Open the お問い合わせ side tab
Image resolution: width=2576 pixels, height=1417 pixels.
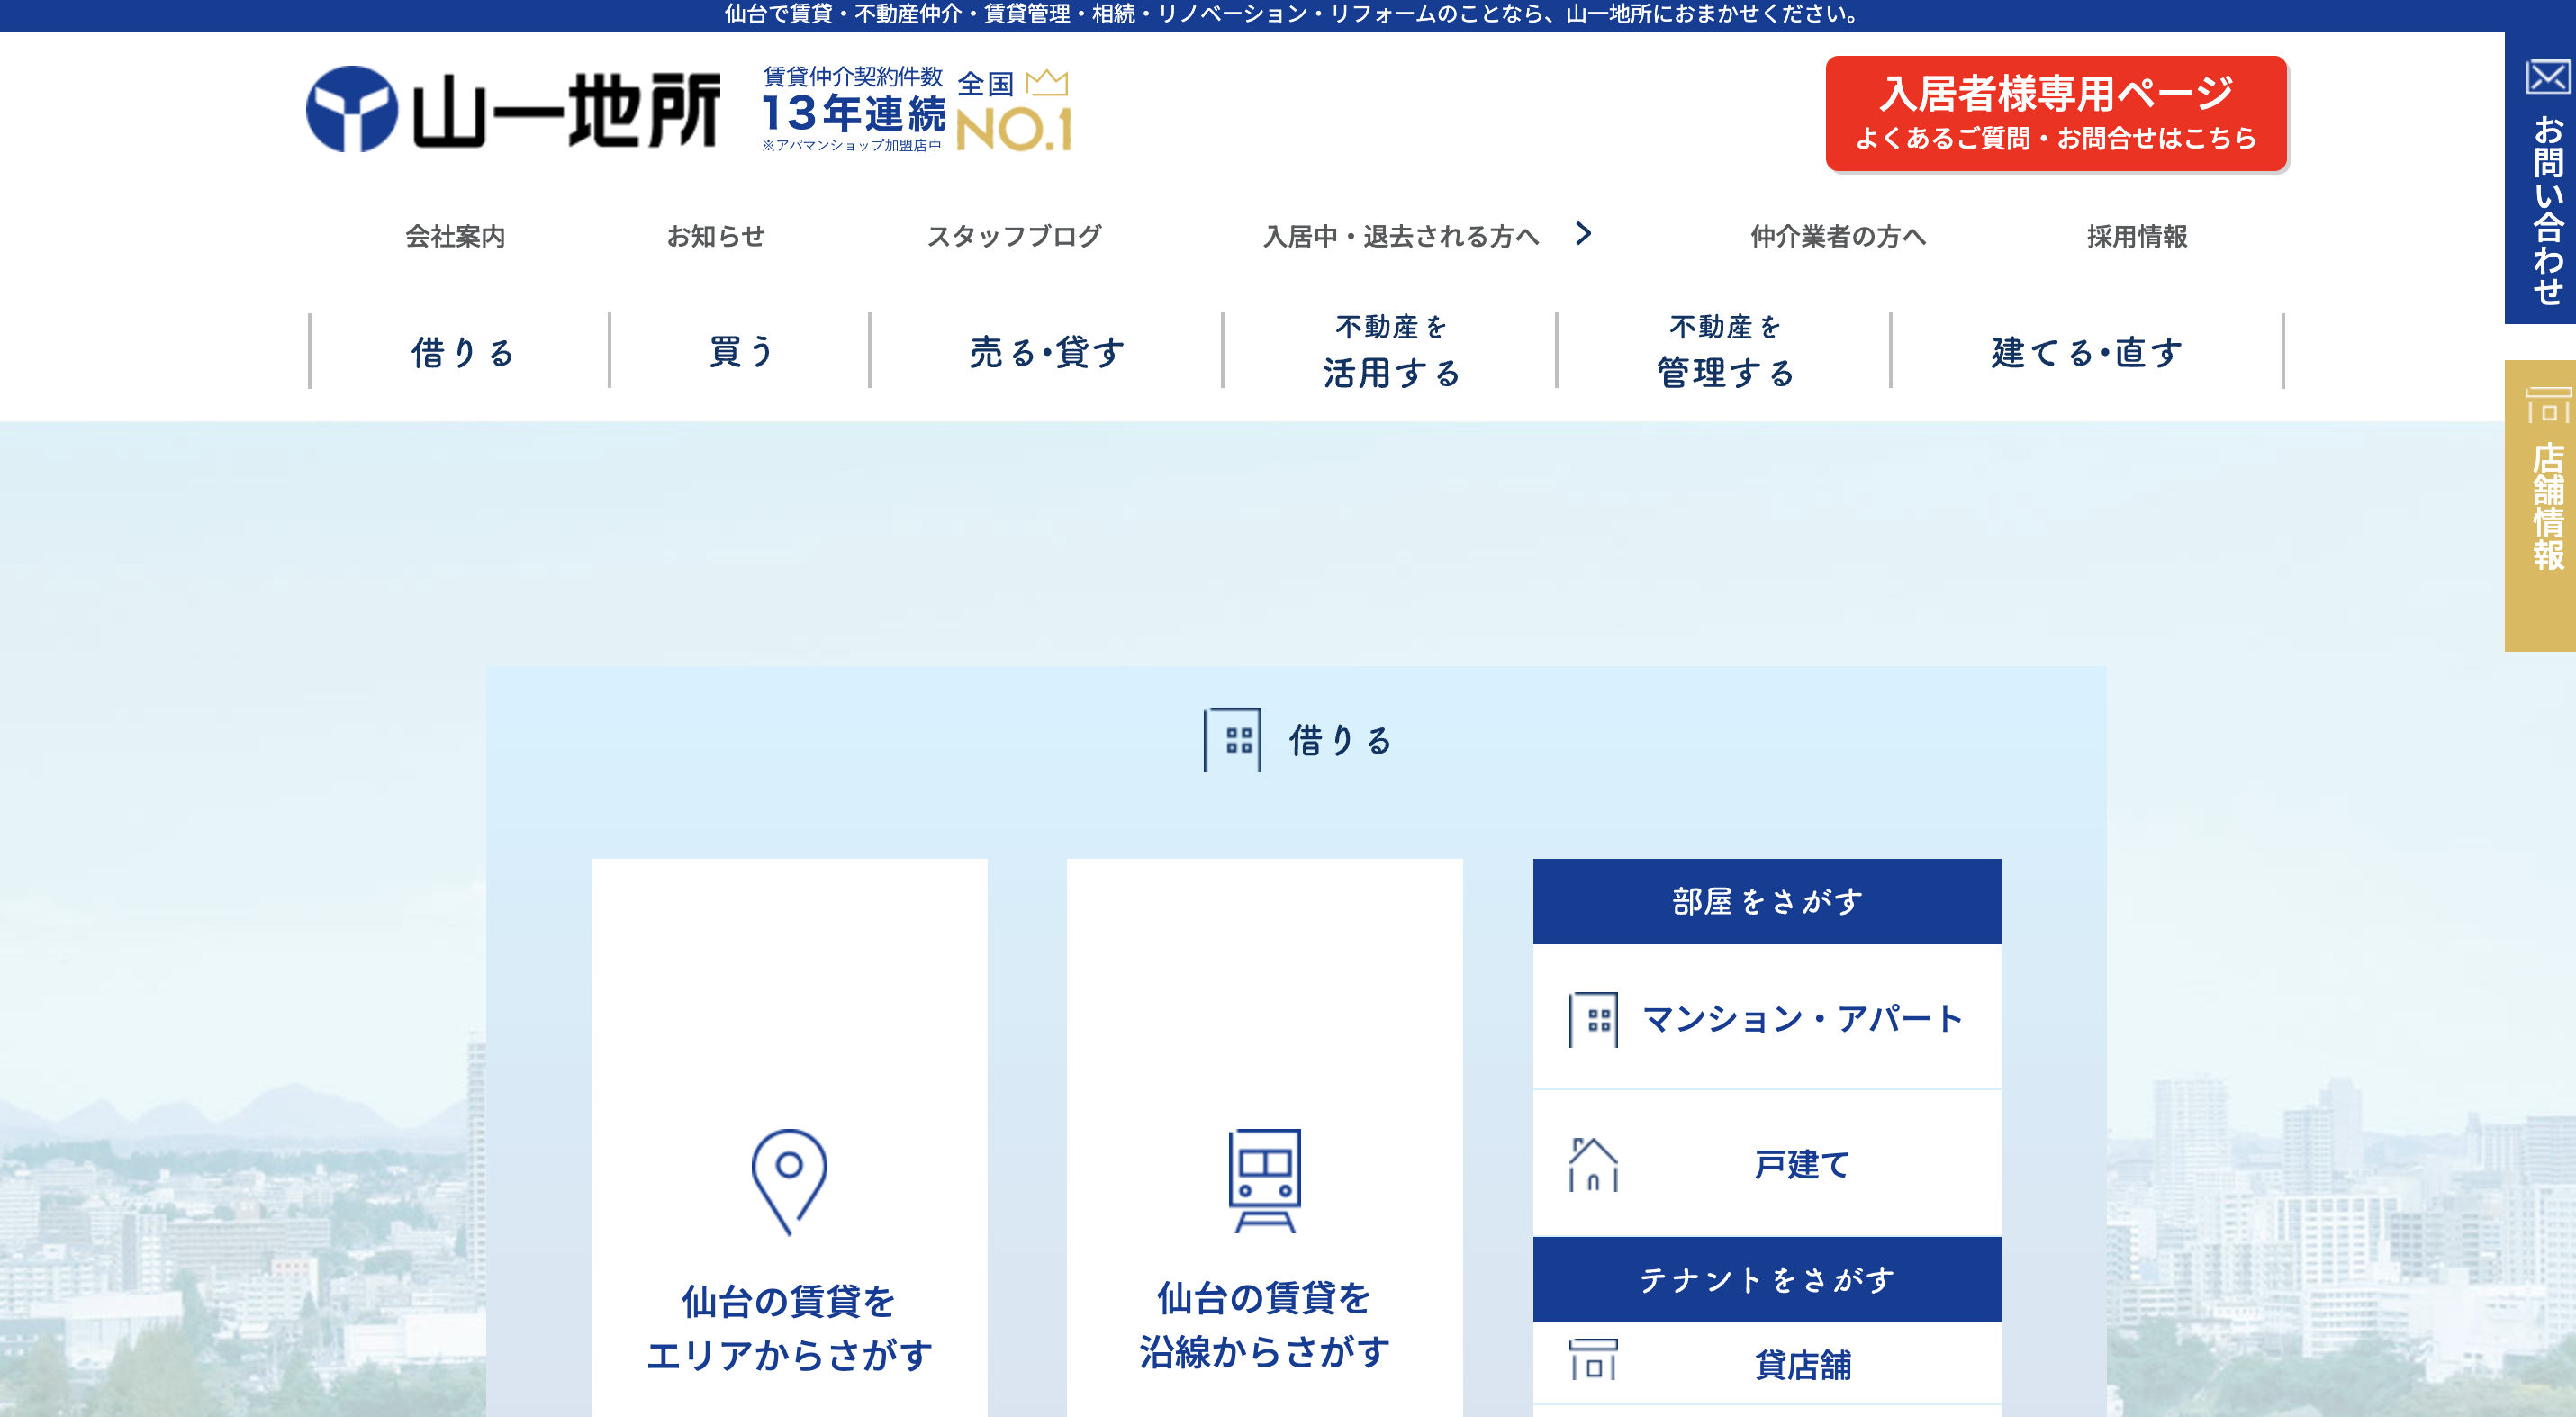click(2540, 178)
